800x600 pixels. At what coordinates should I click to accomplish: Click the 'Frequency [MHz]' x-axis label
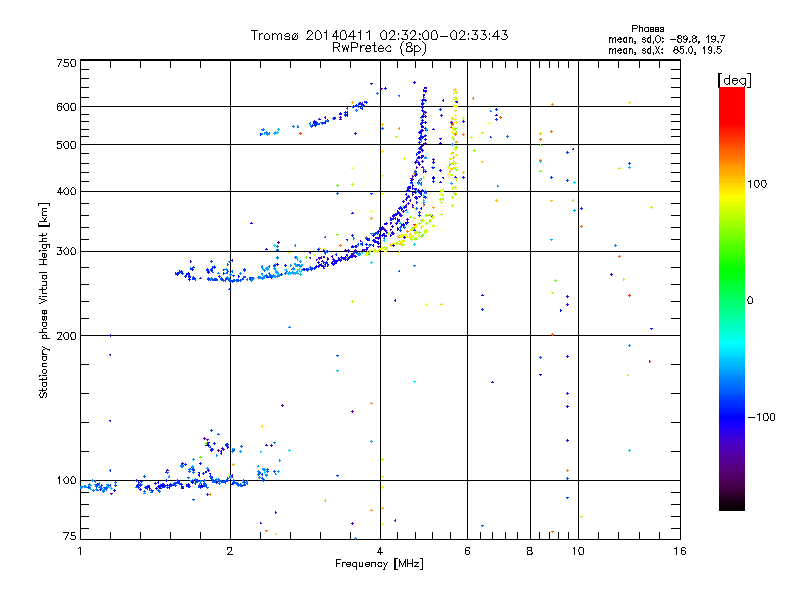coord(379,564)
